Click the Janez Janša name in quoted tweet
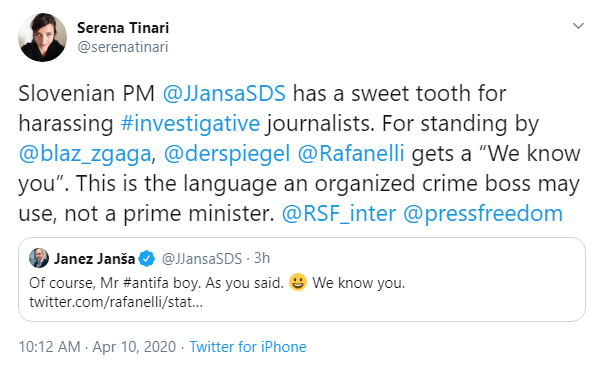The image size is (603, 372). click(94, 259)
